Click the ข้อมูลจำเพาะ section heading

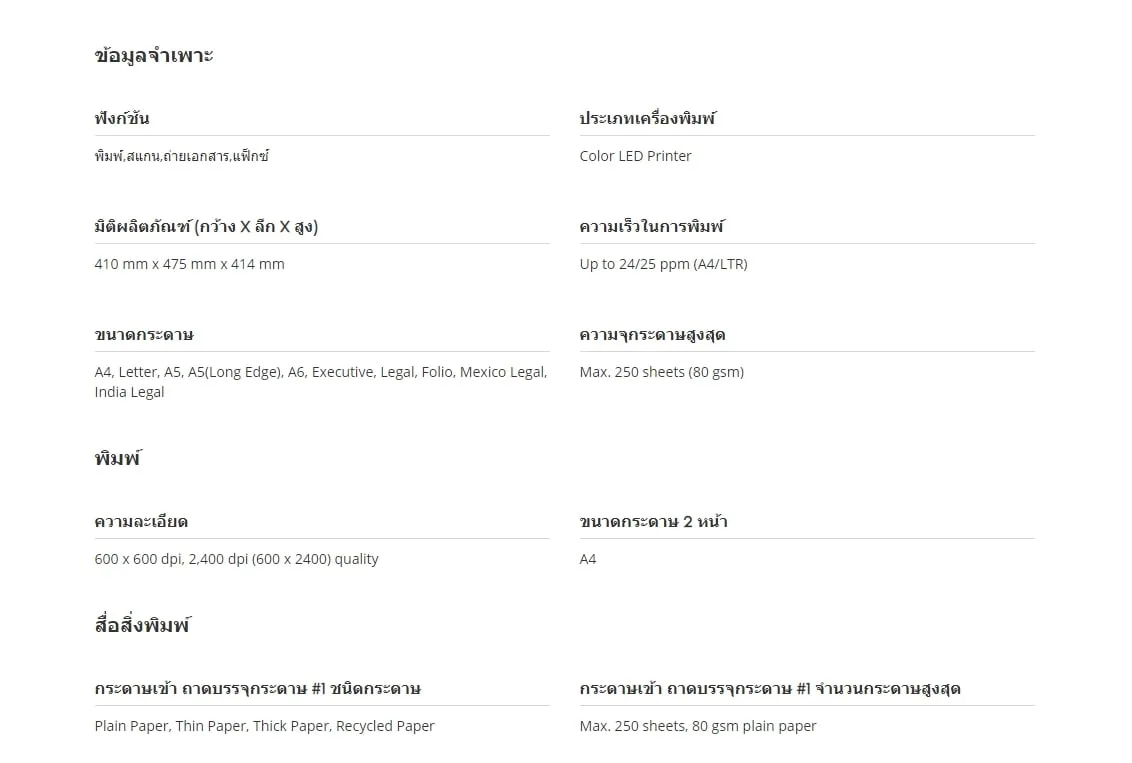(154, 56)
